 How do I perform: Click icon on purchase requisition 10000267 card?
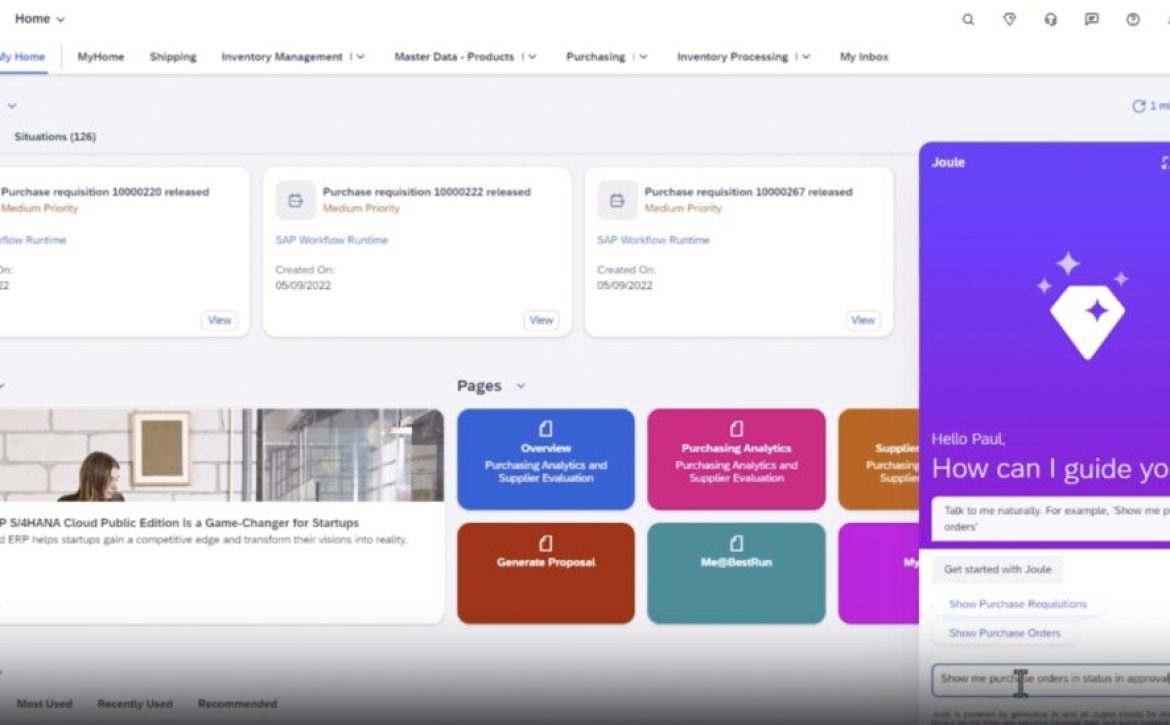coord(617,200)
